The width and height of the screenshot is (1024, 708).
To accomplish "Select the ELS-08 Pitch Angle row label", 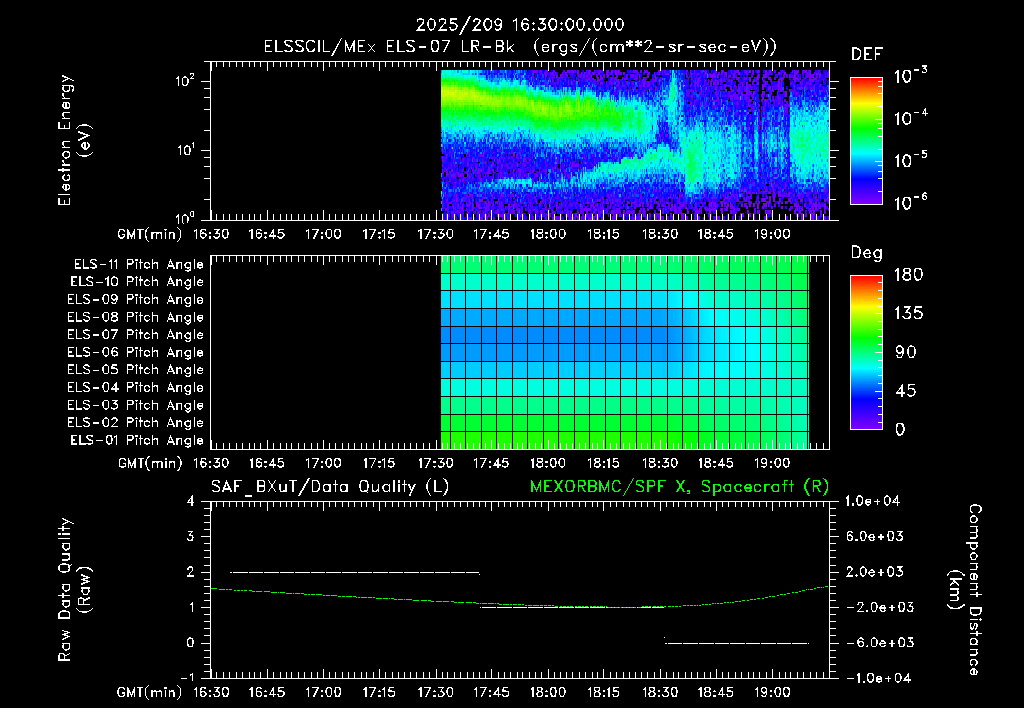I will point(135,317).
